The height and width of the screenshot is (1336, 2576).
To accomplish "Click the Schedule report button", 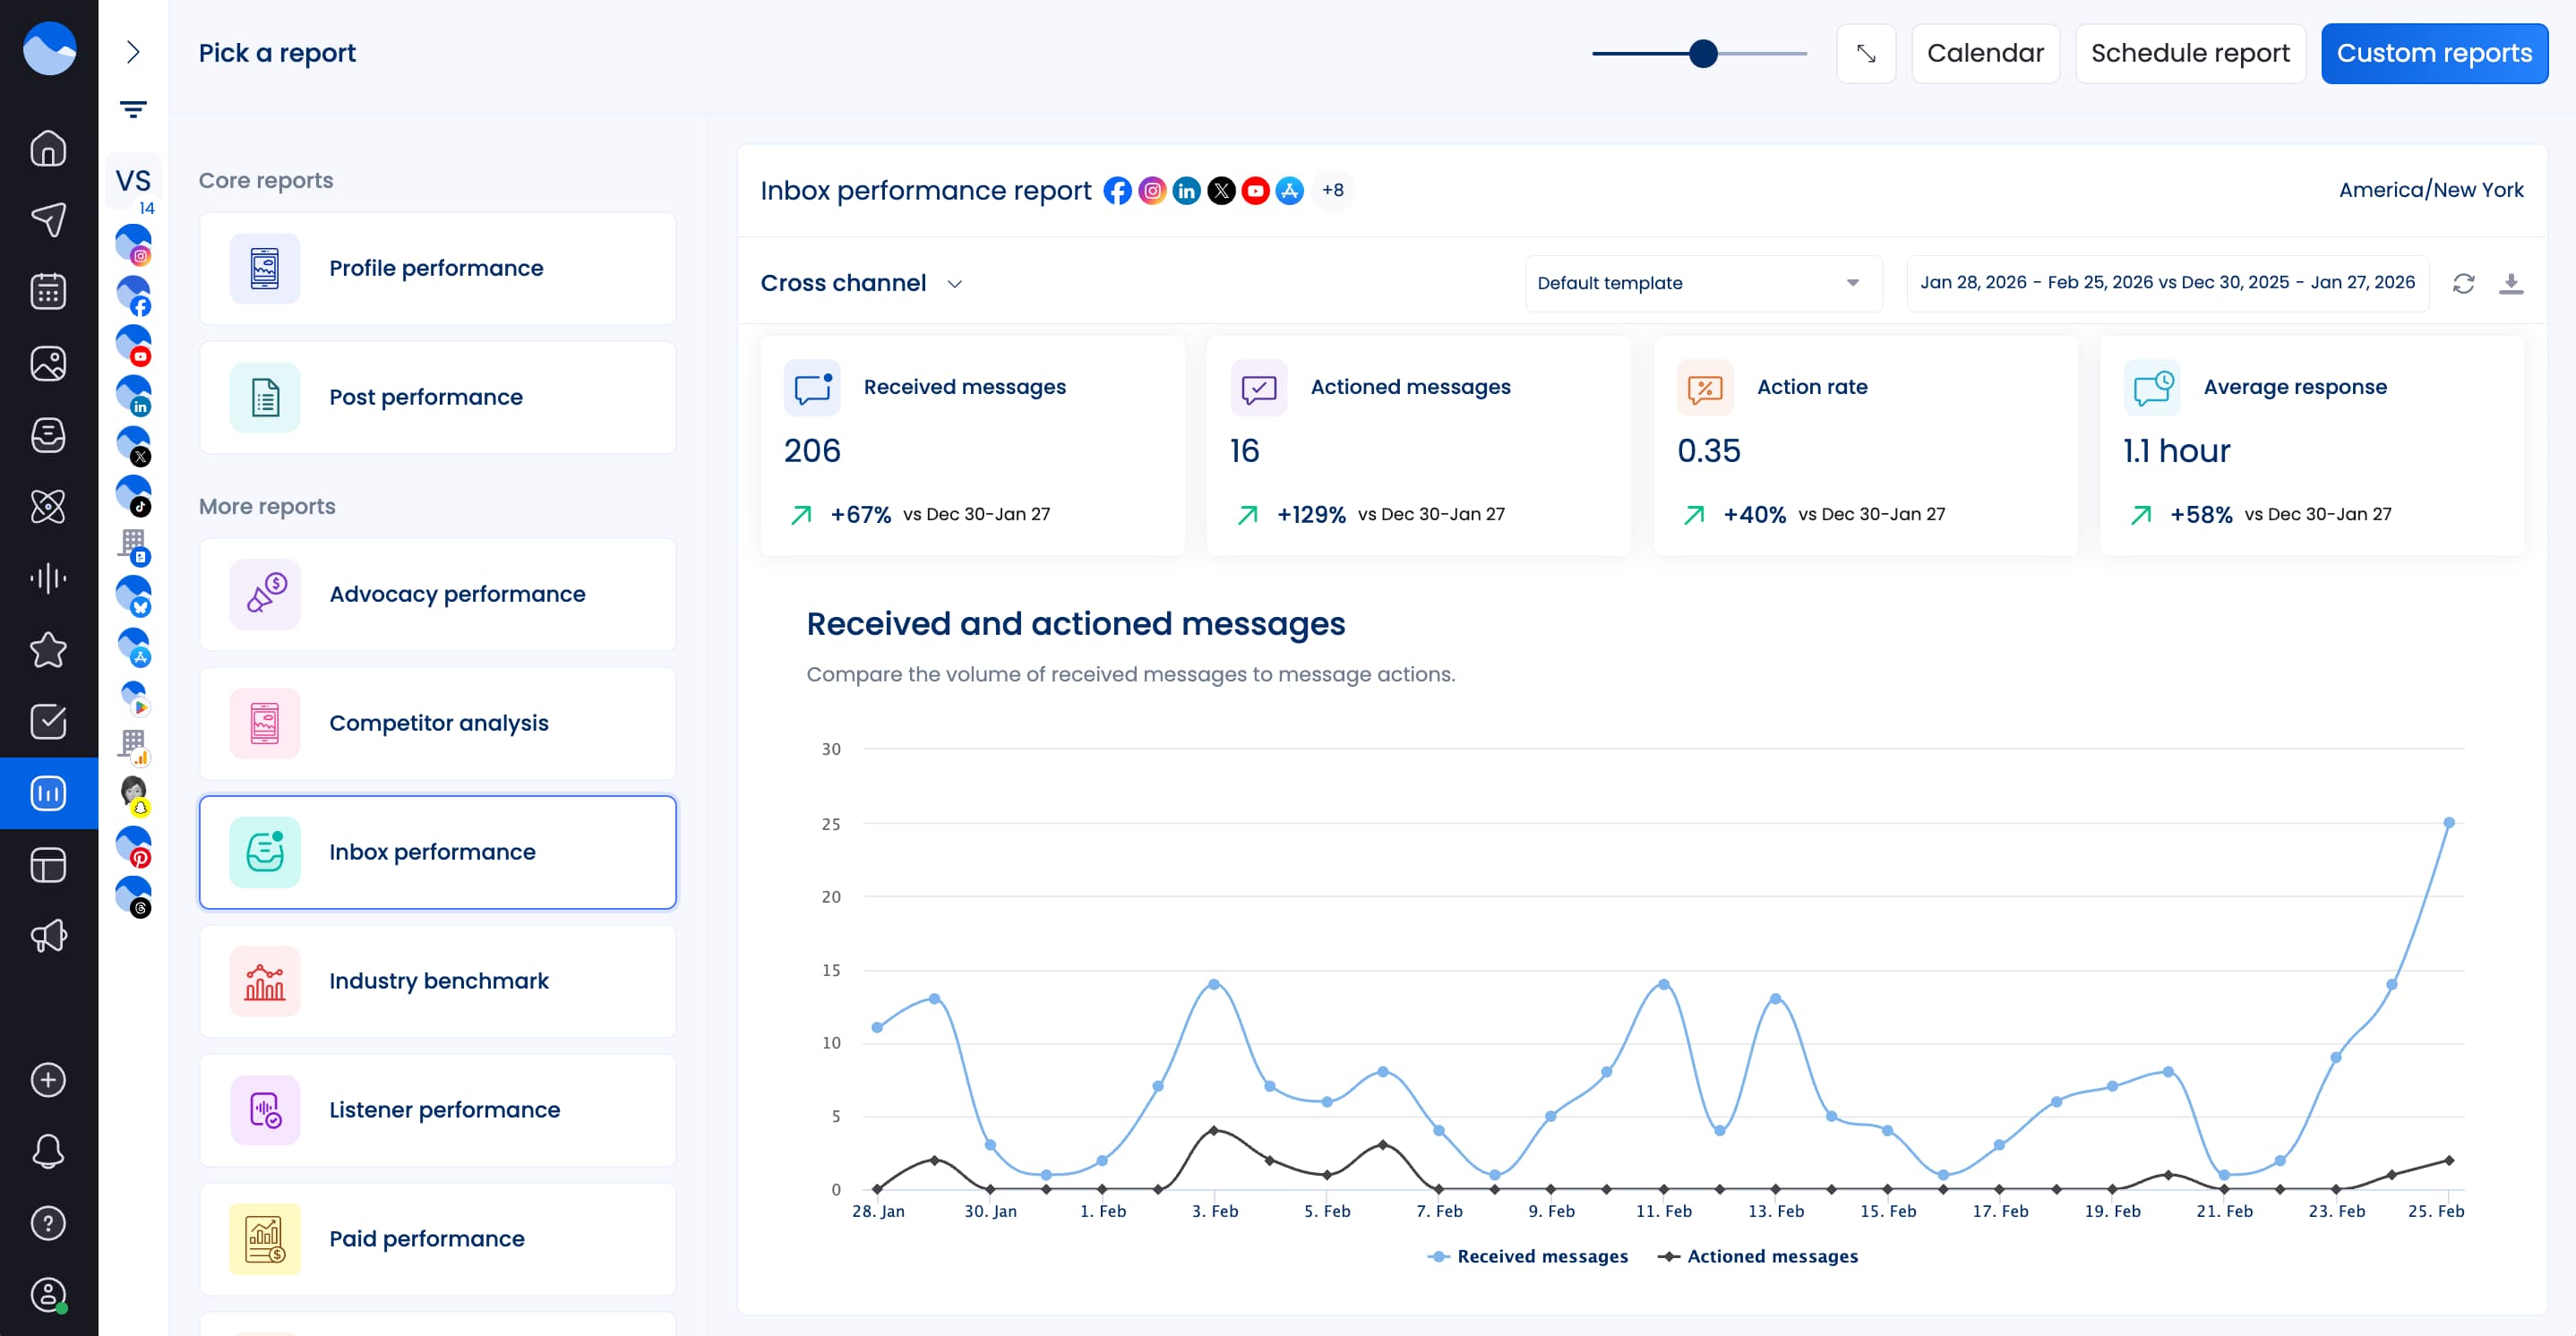I will click(2190, 52).
